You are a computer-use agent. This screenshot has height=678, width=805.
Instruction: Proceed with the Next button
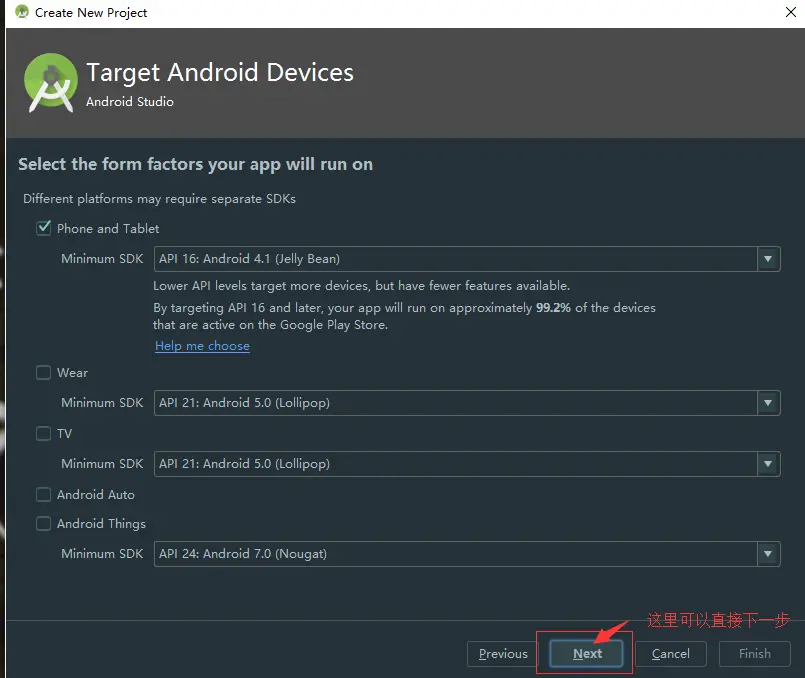tap(587, 654)
